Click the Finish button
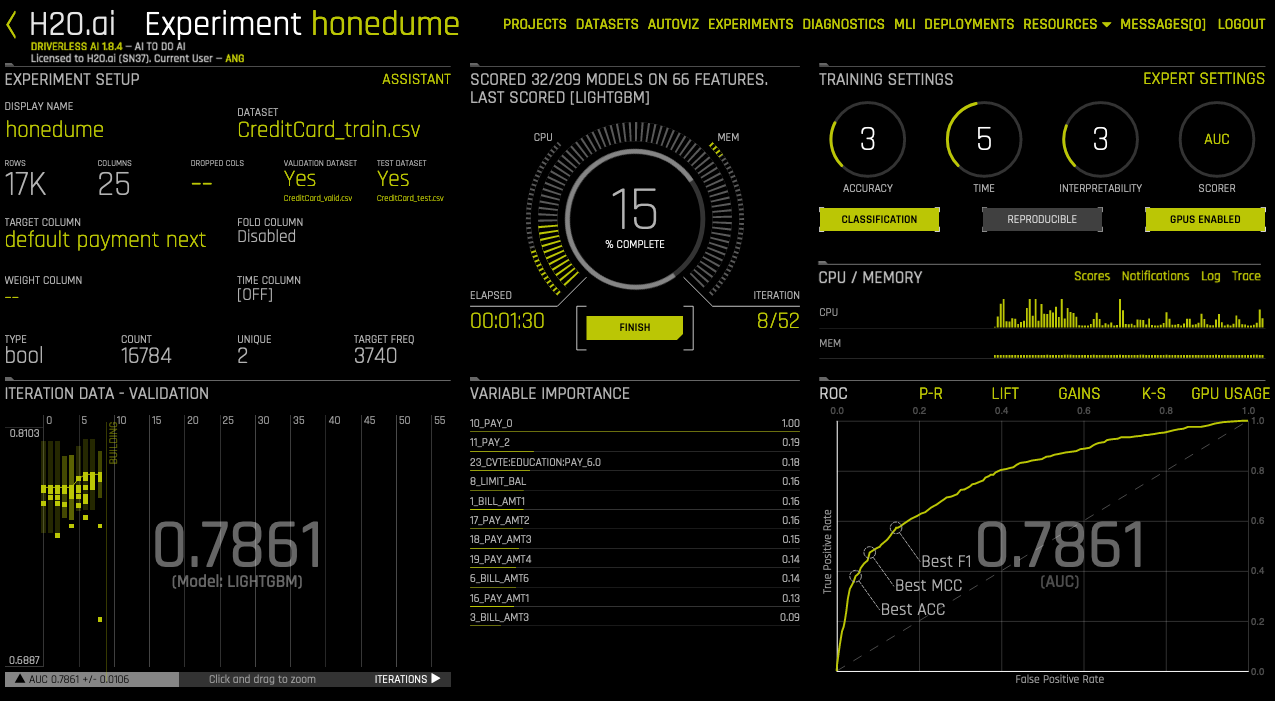Screen dimensions: 1275x701 pyautogui.click(x=635, y=327)
